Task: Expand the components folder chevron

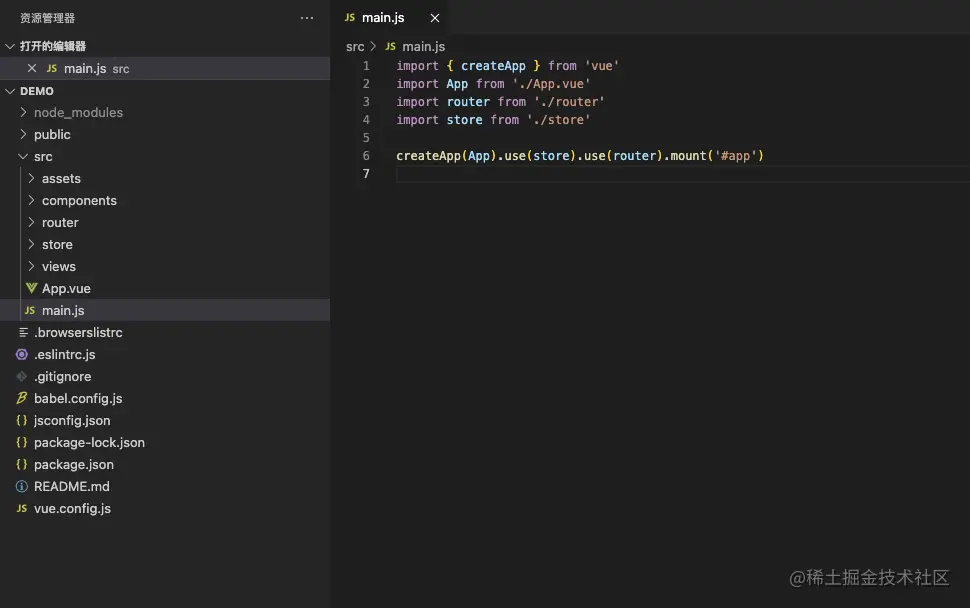Action: [x=31, y=200]
